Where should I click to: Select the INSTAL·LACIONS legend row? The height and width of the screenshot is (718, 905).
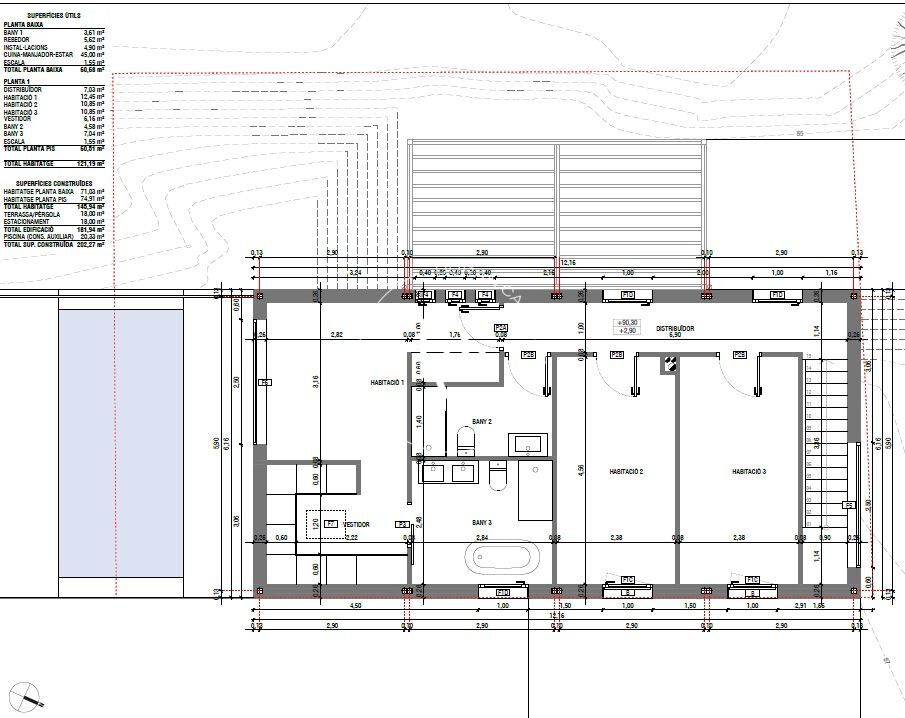54,47
